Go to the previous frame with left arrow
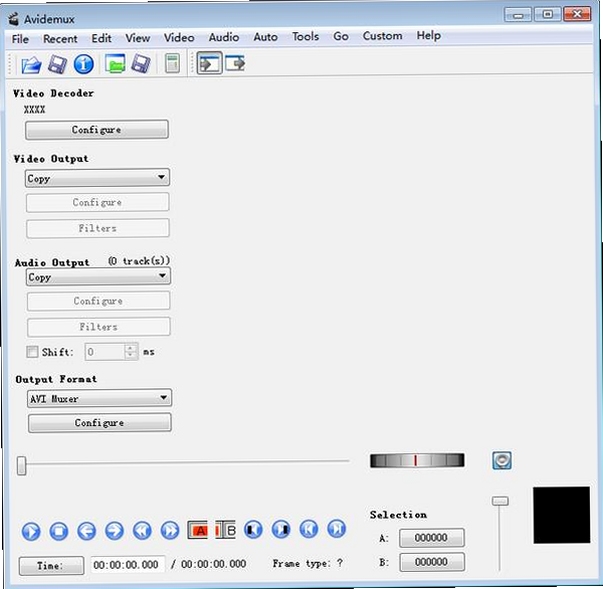The image size is (603, 589). (x=87, y=531)
